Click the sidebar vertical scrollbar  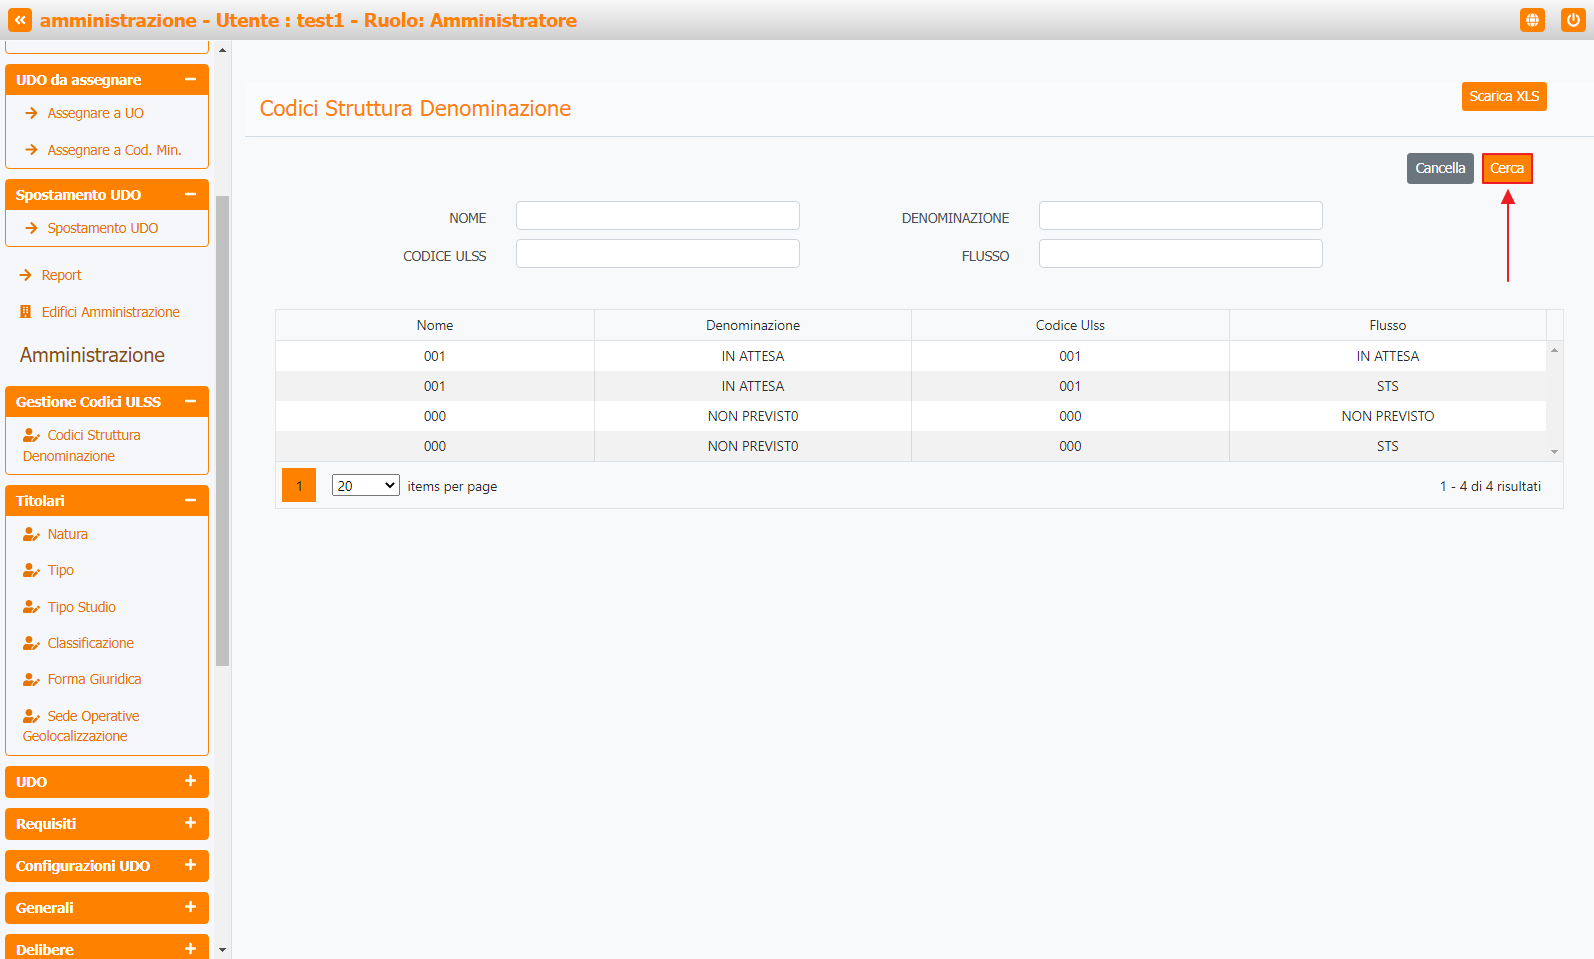coord(222,430)
